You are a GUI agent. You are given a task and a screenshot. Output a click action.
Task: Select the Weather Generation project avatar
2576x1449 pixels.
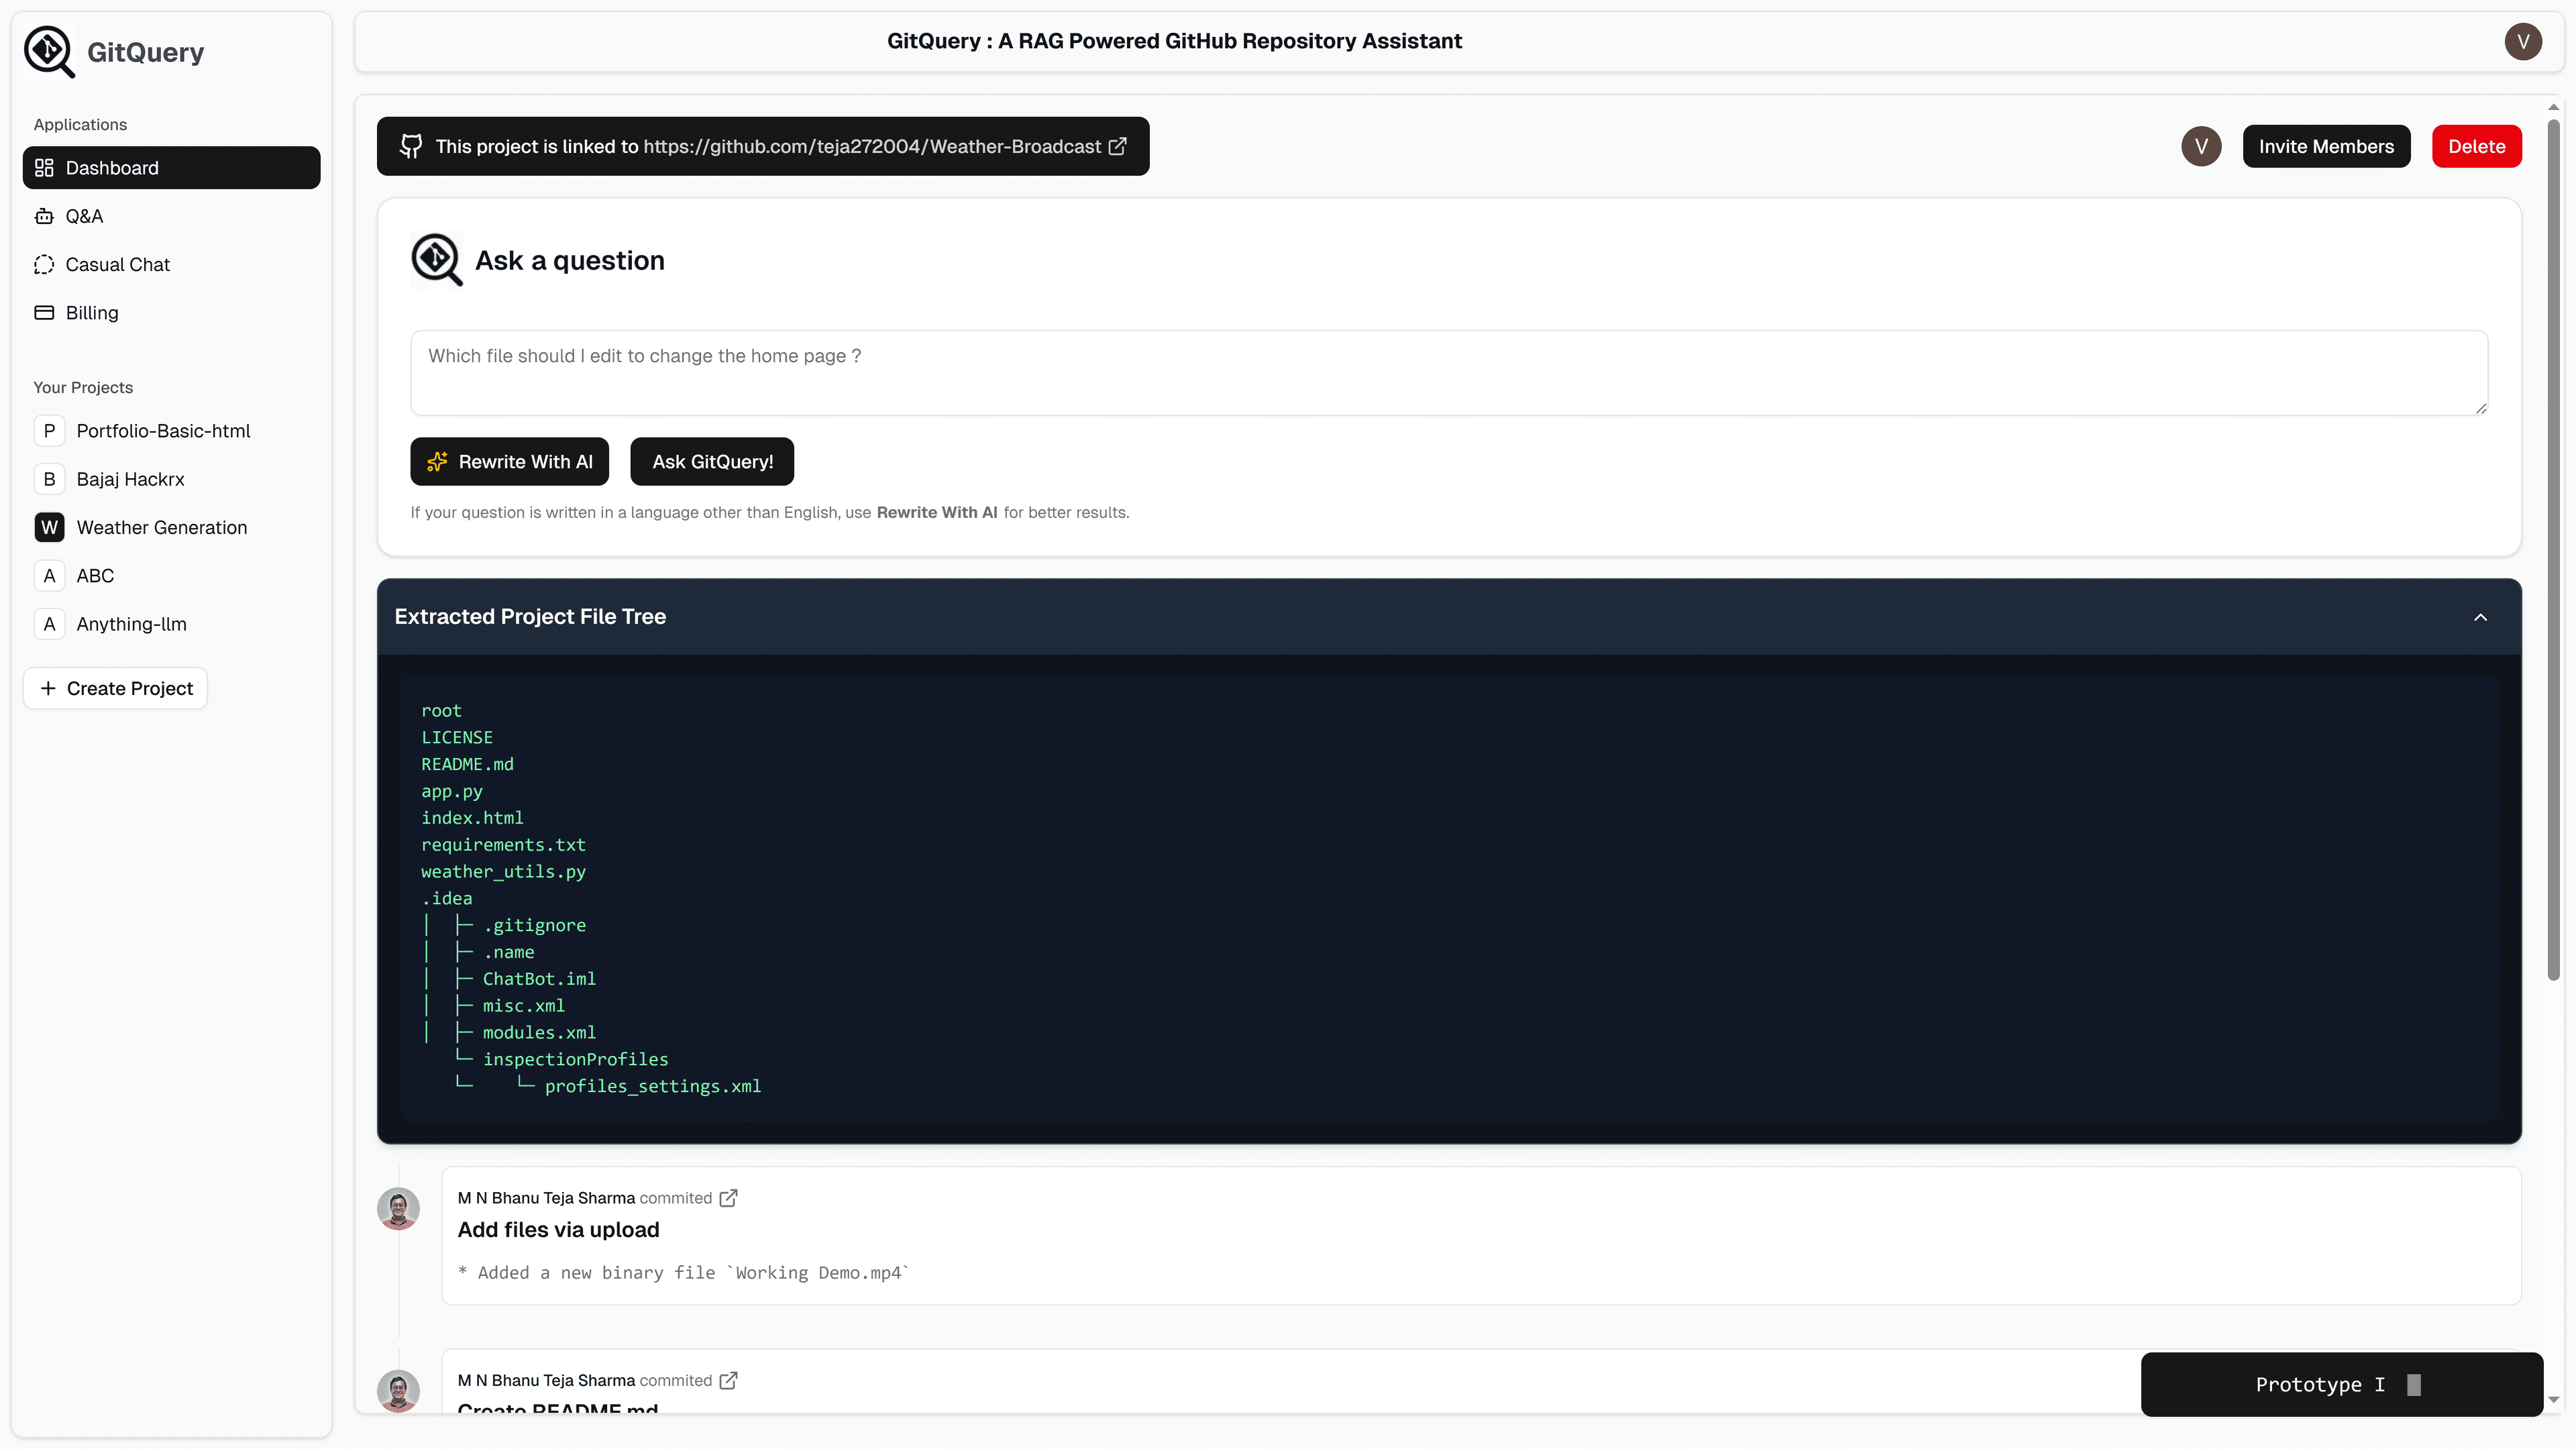click(49, 527)
